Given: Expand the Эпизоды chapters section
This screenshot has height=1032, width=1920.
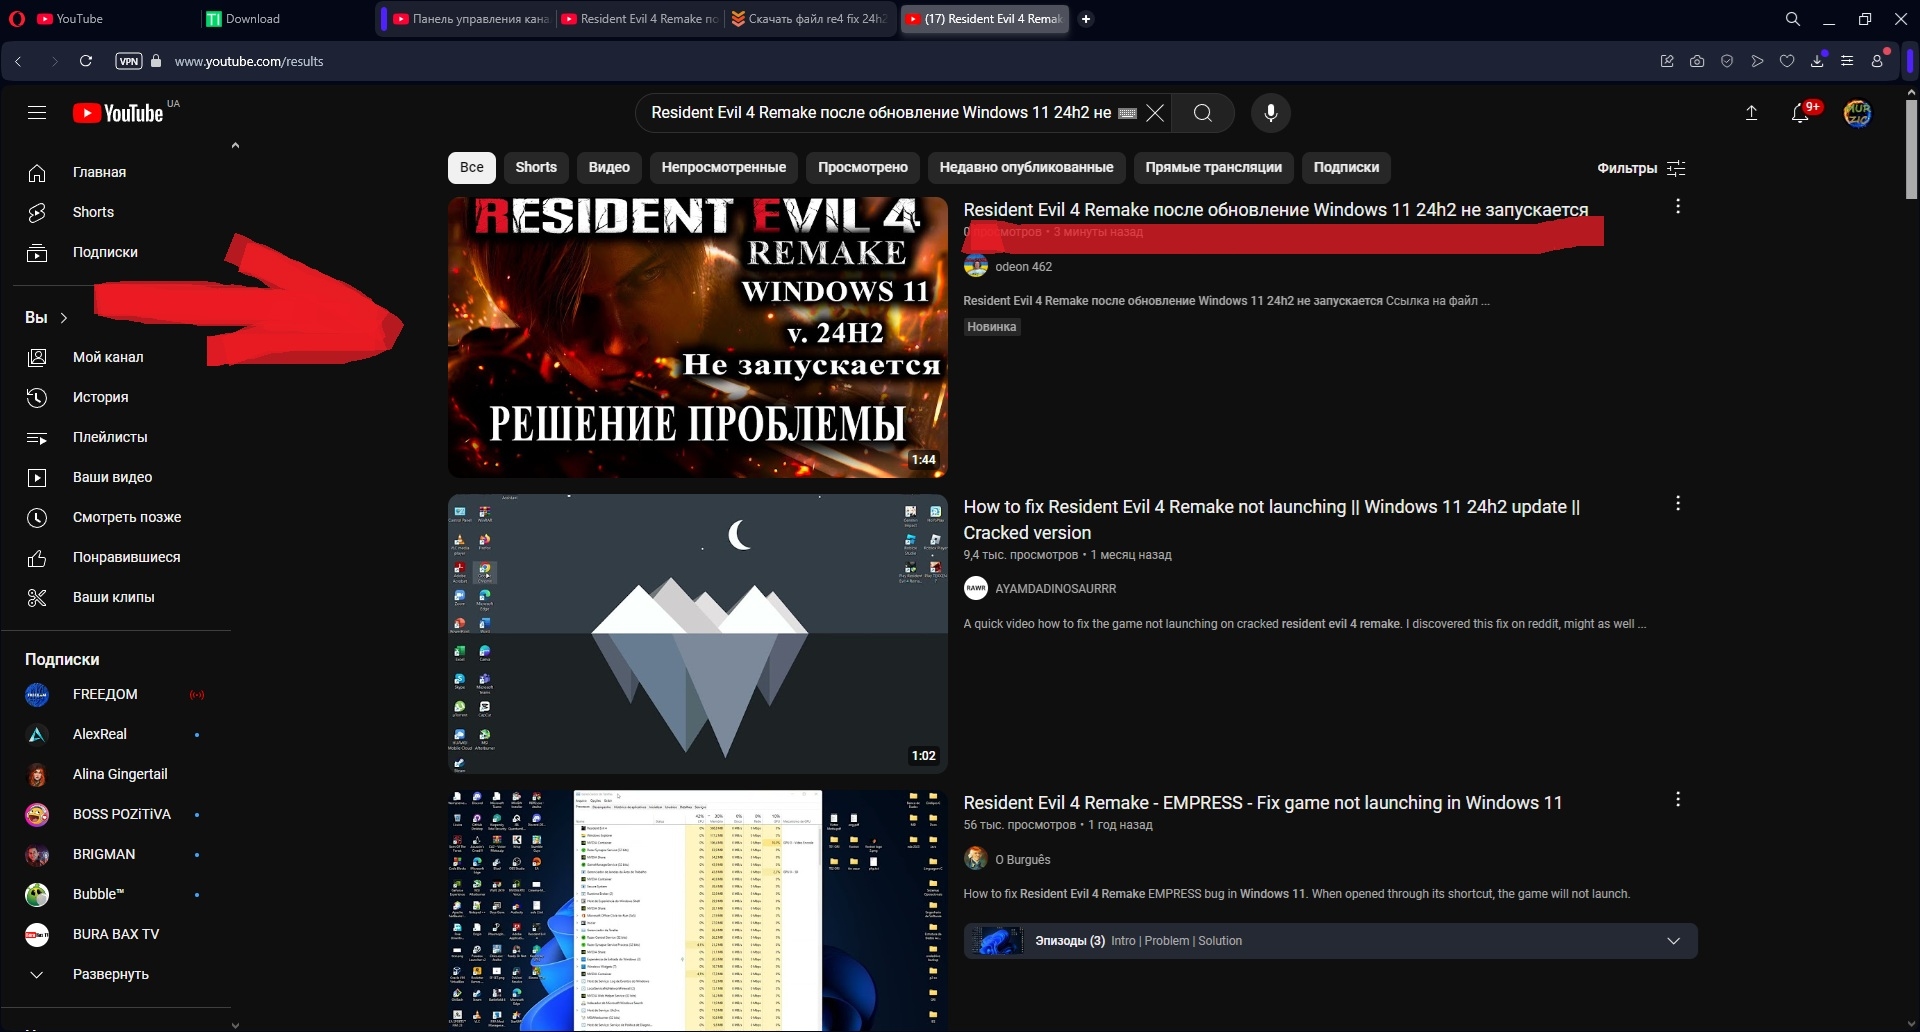Looking at the screenshot, I should click(1673, 941).
